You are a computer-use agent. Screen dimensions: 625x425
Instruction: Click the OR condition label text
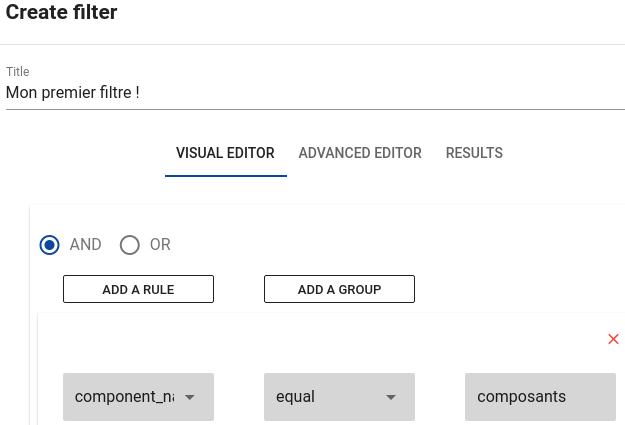coord(160,245)
